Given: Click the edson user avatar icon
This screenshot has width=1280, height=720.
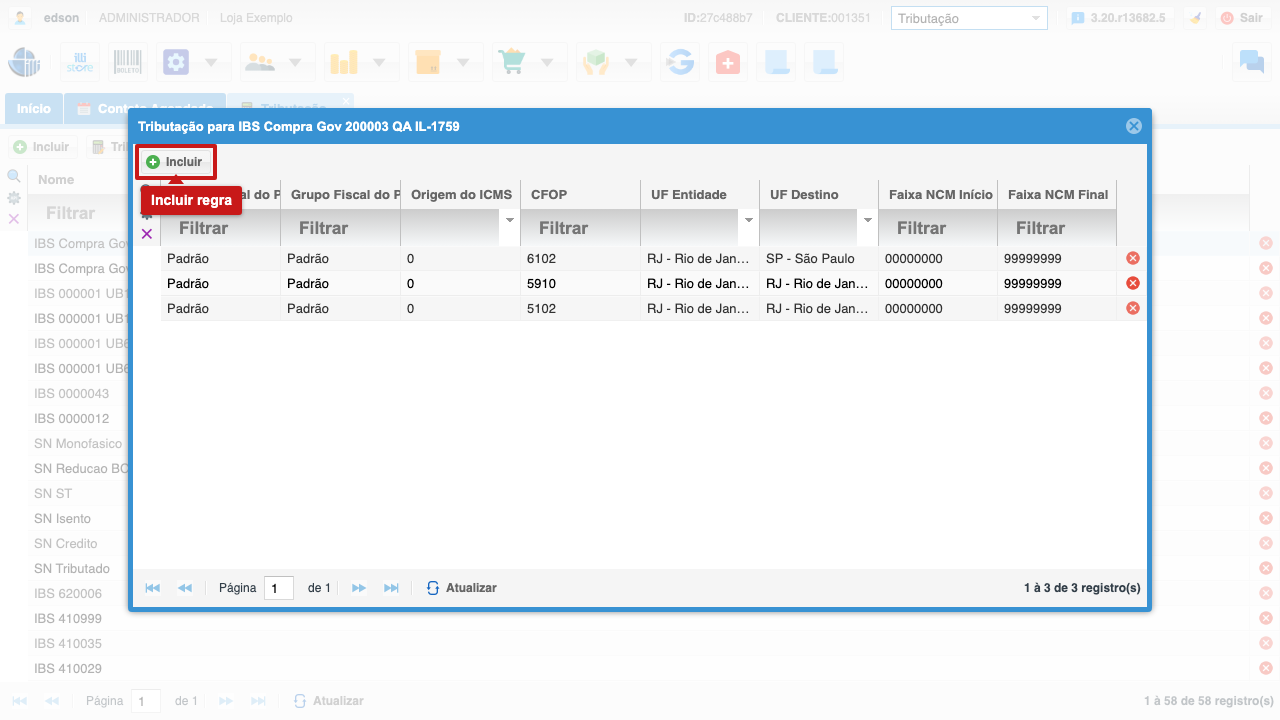Looking at the screenshot, I should point(21,18).
